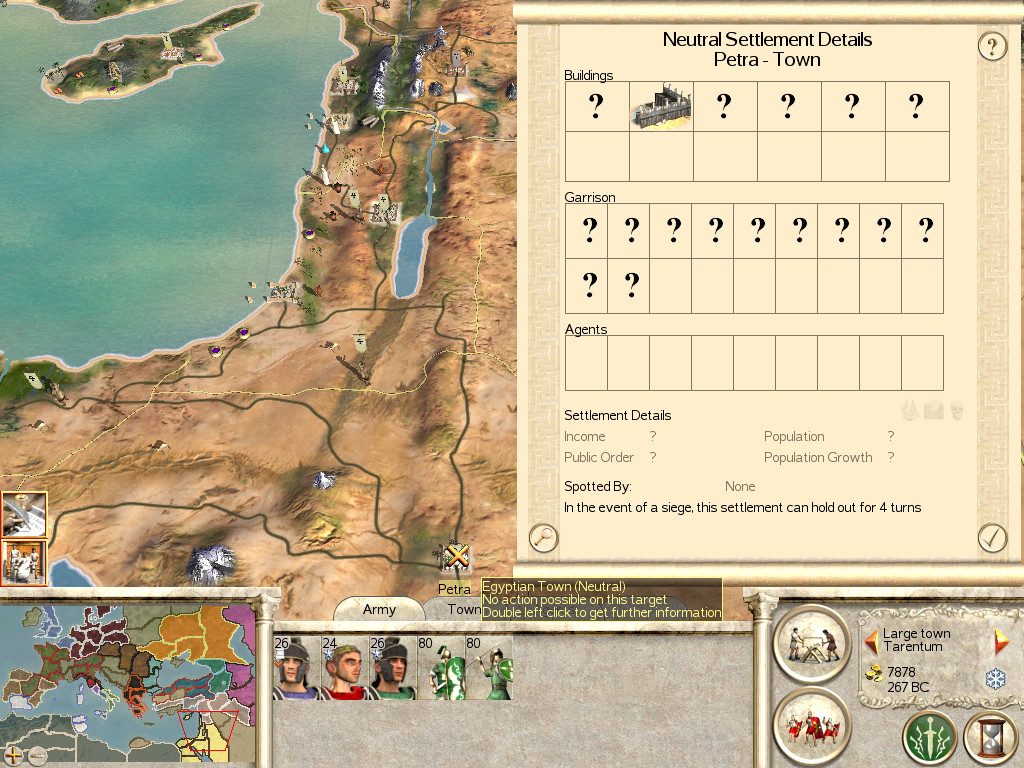Open faction overview via green sword emblem

(930, 738)
